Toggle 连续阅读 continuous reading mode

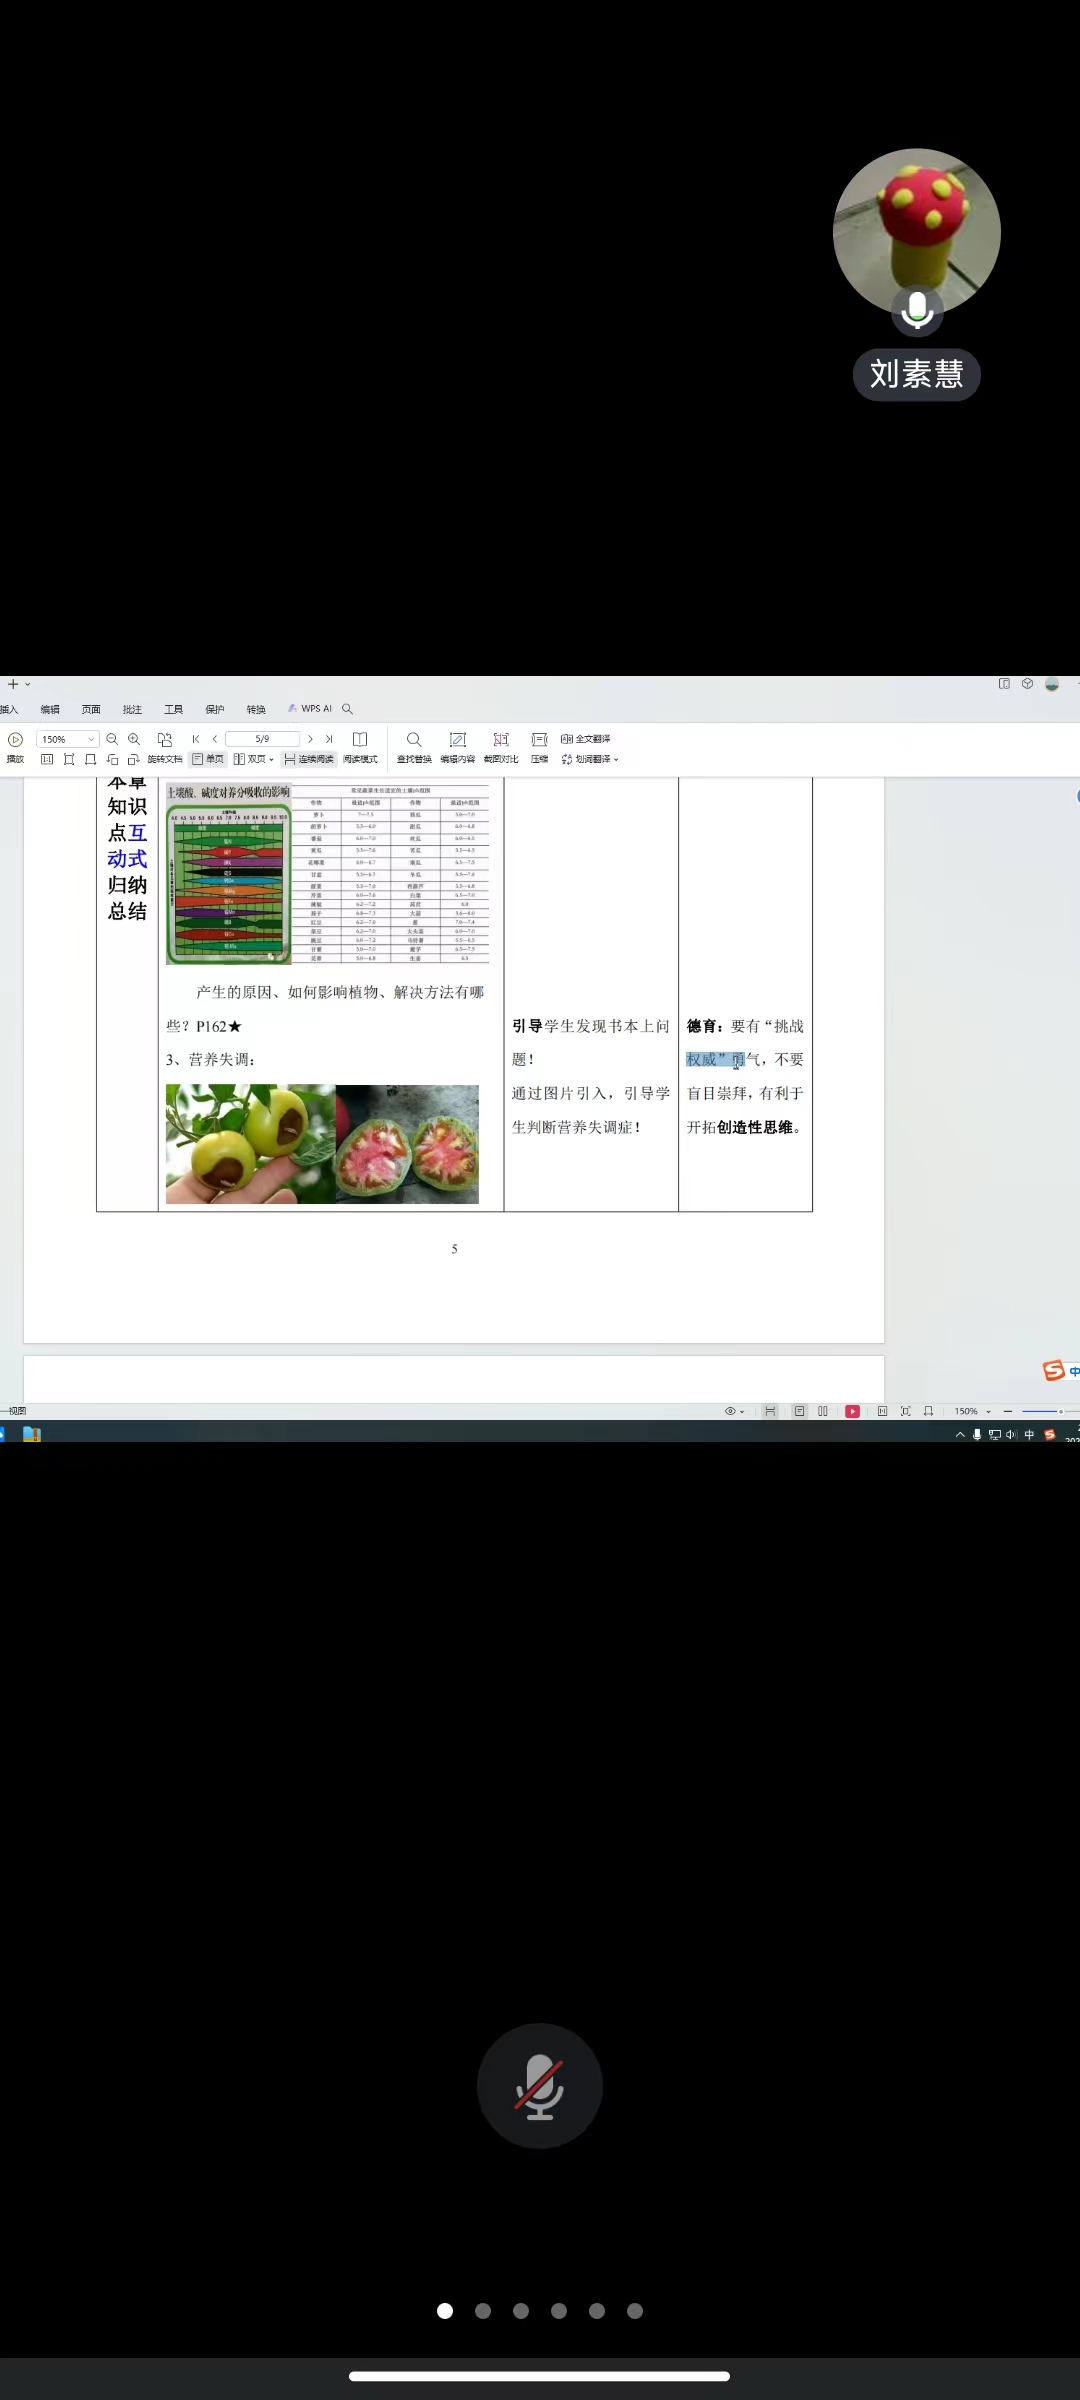tap(309, 759)
